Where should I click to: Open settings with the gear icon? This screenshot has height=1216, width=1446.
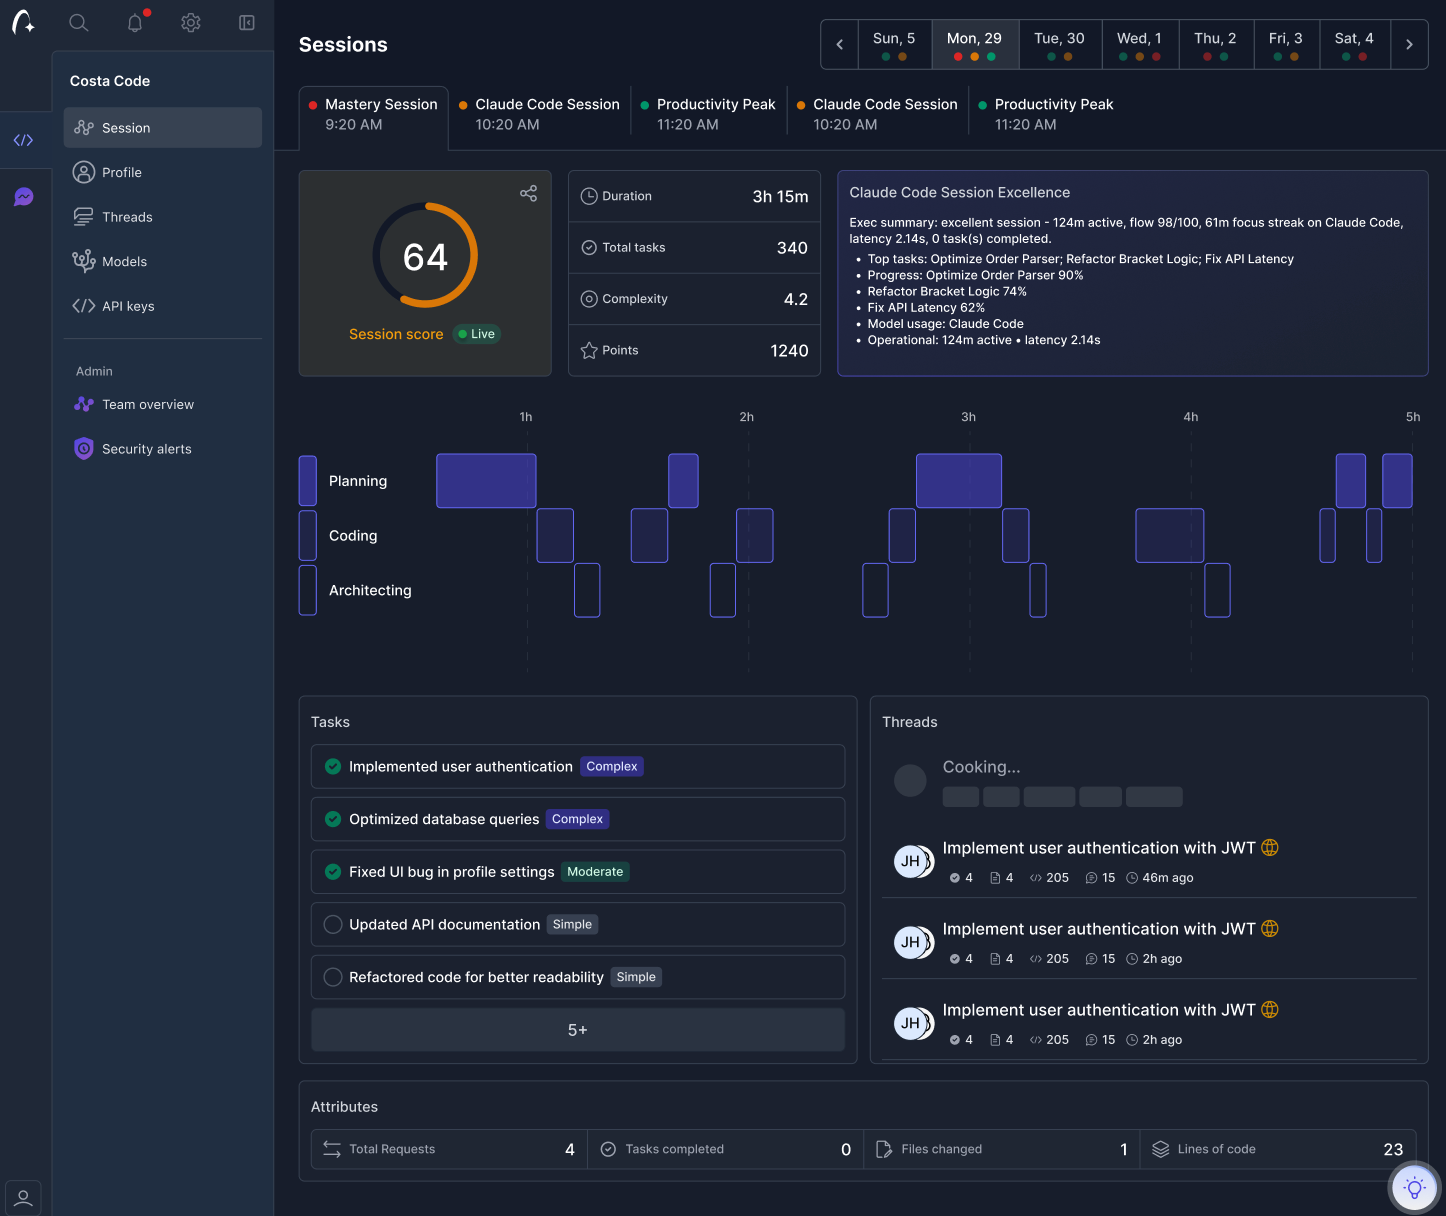pos(191,22)
